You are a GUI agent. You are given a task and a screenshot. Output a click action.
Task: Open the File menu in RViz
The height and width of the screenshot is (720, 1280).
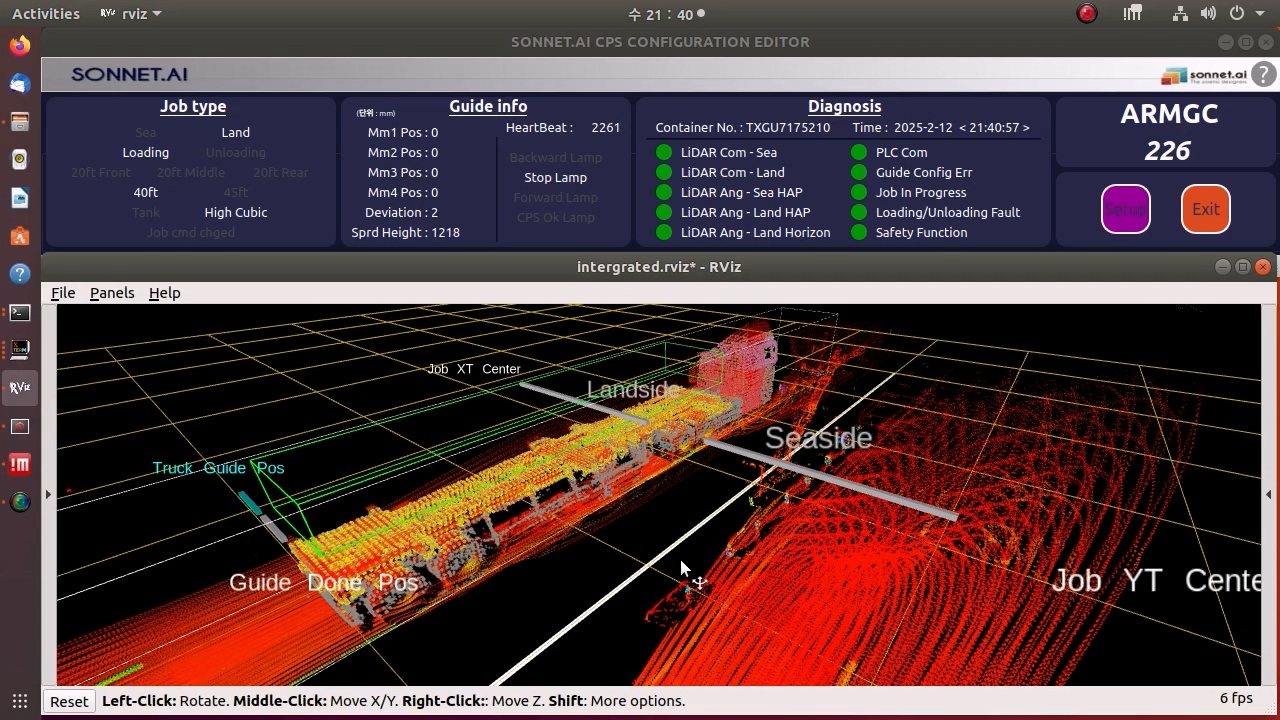[x=63, y=293]
